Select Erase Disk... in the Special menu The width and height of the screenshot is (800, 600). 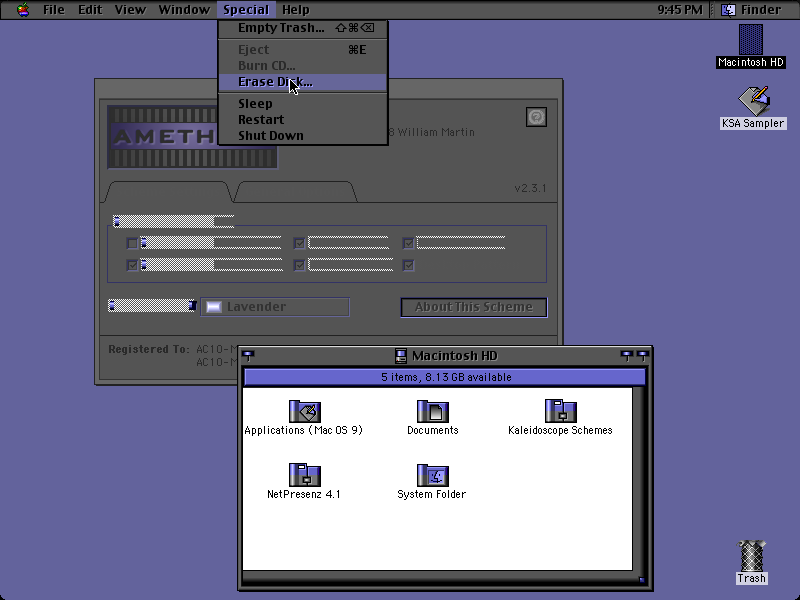(303, 82)
